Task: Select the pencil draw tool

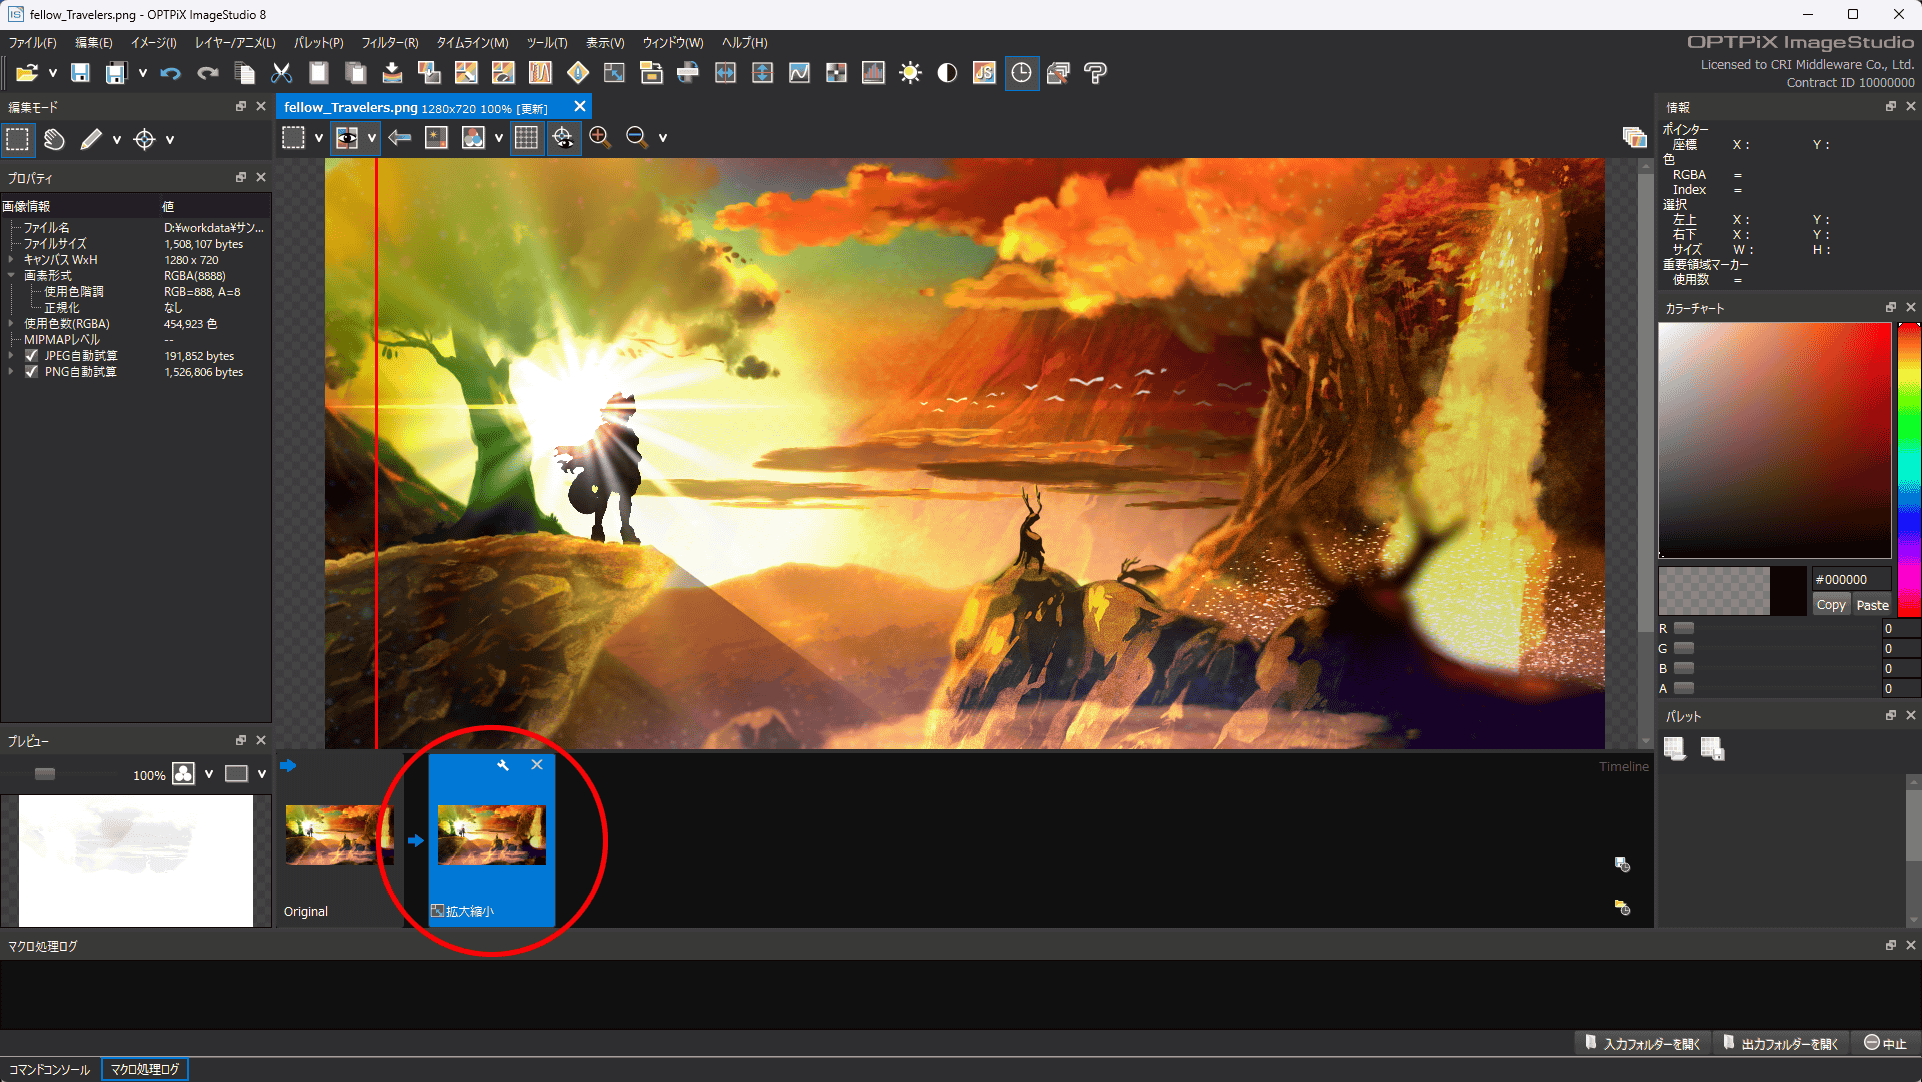Action: point(91,140)
